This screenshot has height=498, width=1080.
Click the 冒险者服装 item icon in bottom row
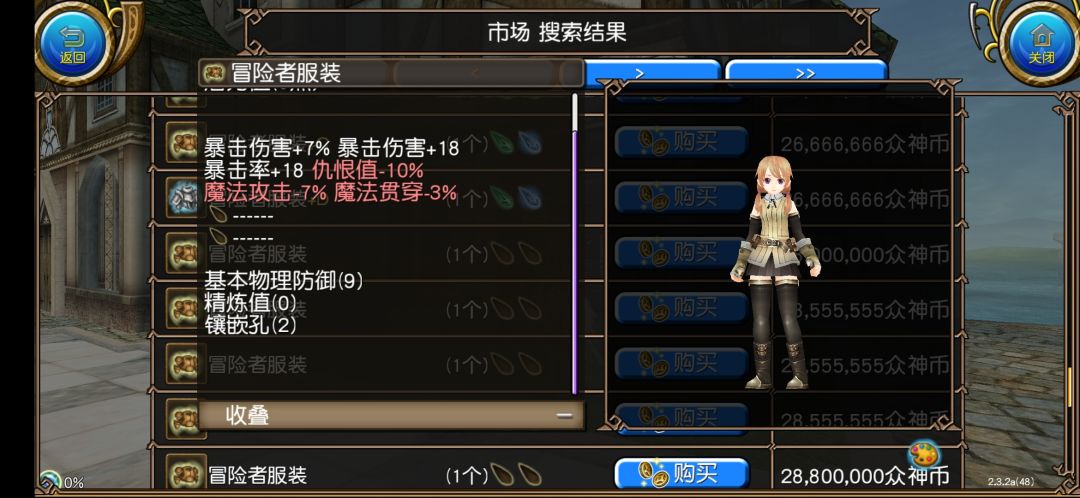pos(185,473)
